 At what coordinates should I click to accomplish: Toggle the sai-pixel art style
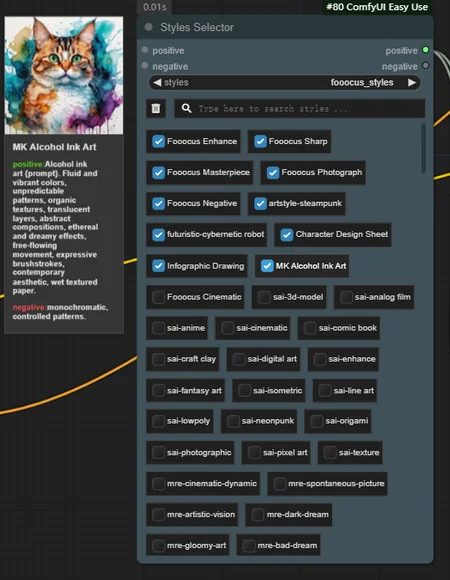coord(254,452)
